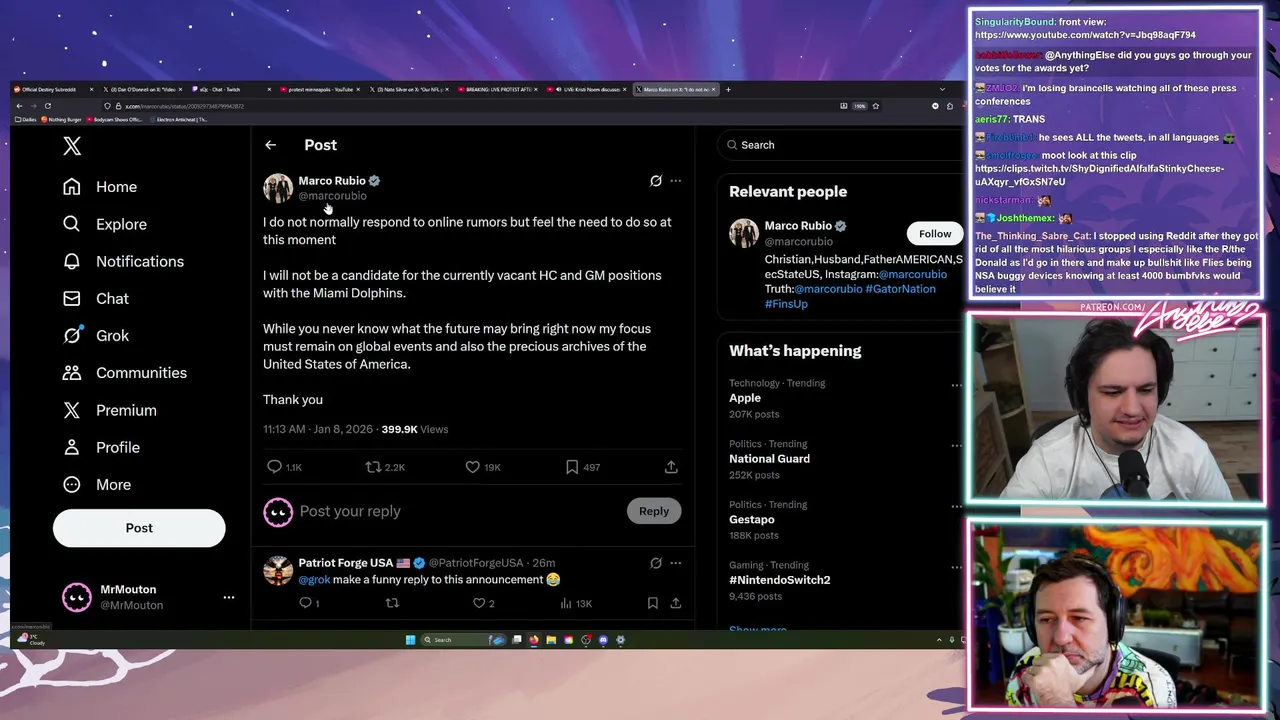
Task: Open Grok from the sidebar
Action: pos(96,336)
